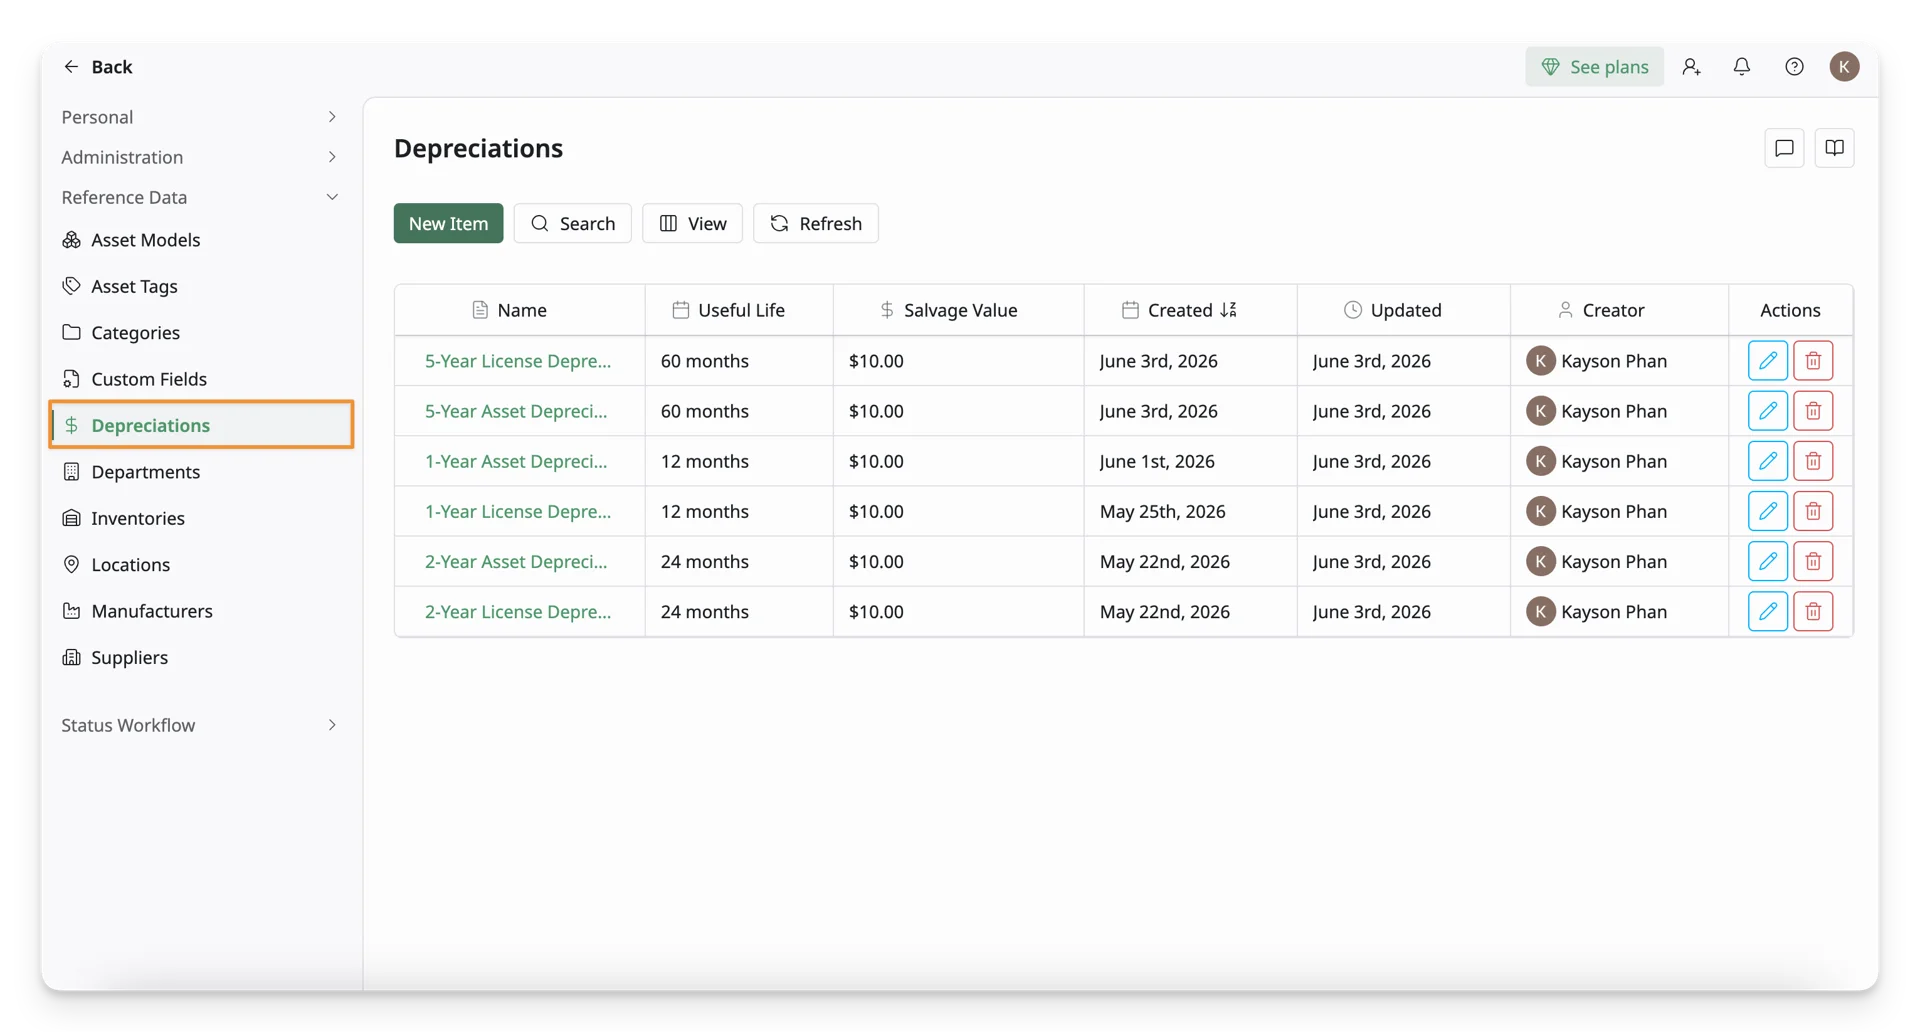Go to Inventories
This screenshot has width=1920, height=1032.
[x=200, y=518]
